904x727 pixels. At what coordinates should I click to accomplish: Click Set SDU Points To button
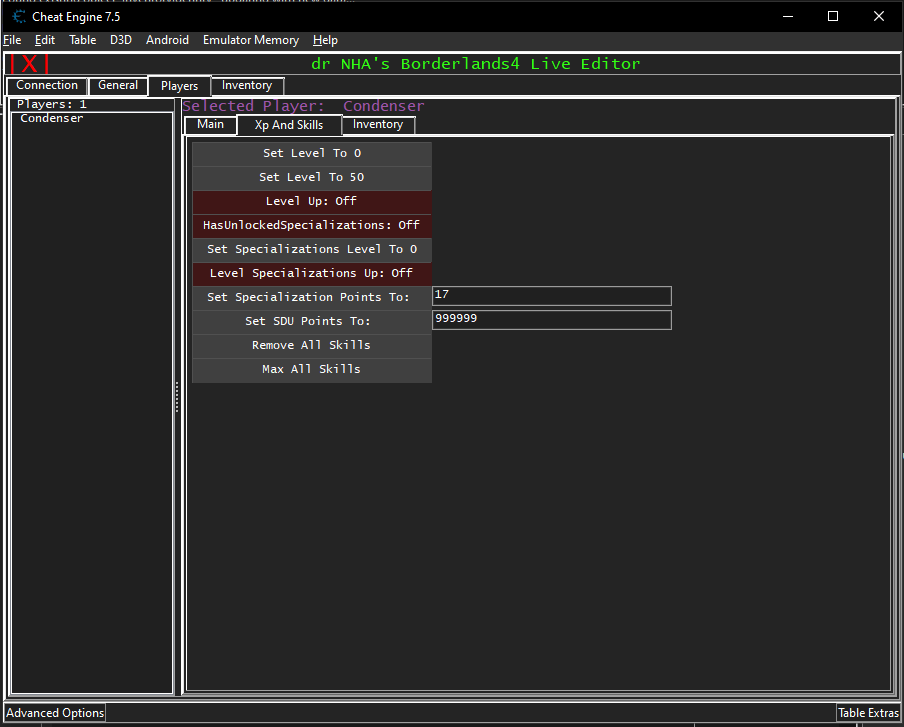[312, 322]
